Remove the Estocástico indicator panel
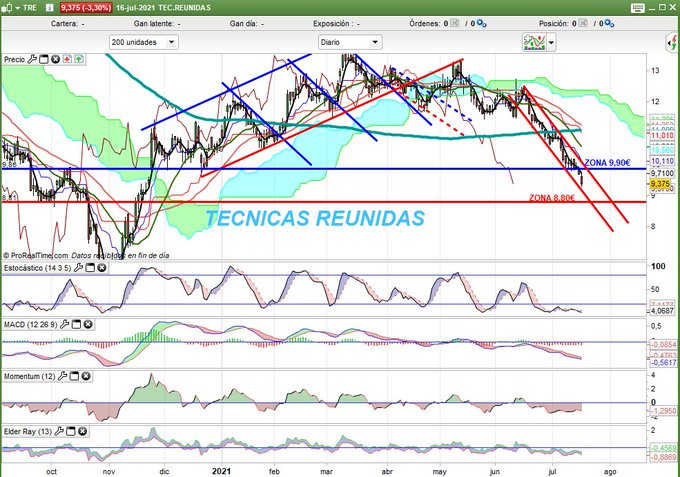Screen dimensions: 680x477 pos(102,268)
